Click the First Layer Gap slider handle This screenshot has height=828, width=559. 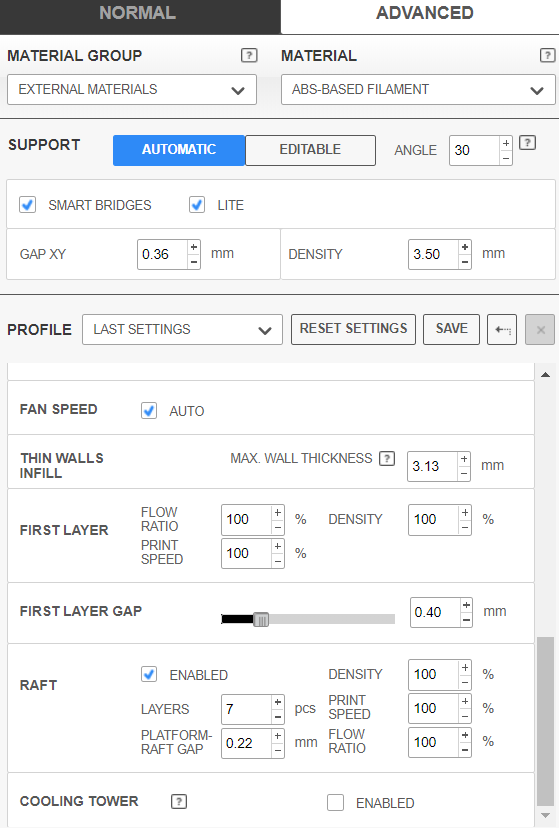coord(261,619)
